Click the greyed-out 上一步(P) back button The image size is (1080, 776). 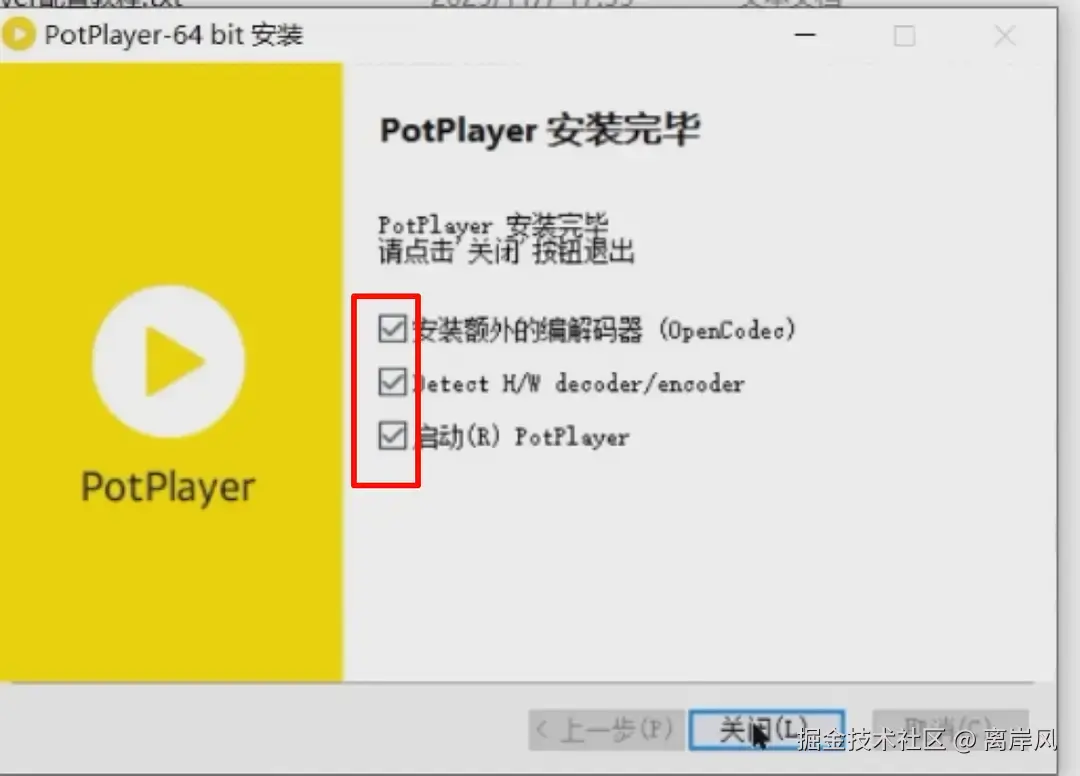606,730
